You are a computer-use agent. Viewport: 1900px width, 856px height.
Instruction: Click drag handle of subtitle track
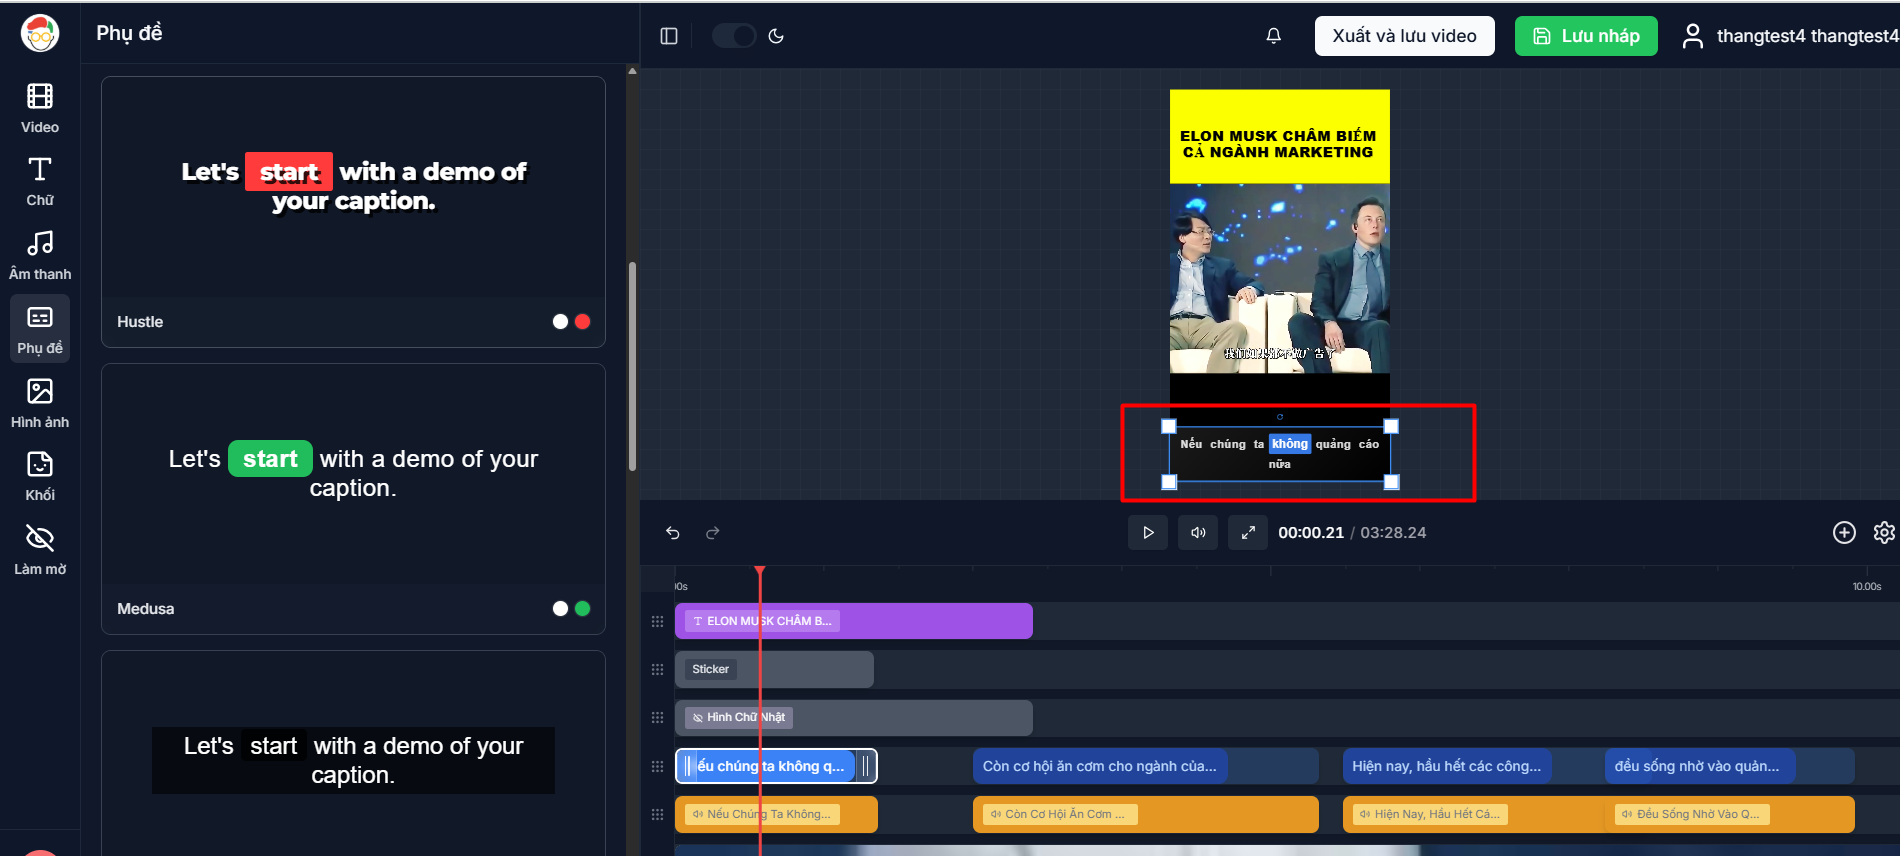[657, 766]
